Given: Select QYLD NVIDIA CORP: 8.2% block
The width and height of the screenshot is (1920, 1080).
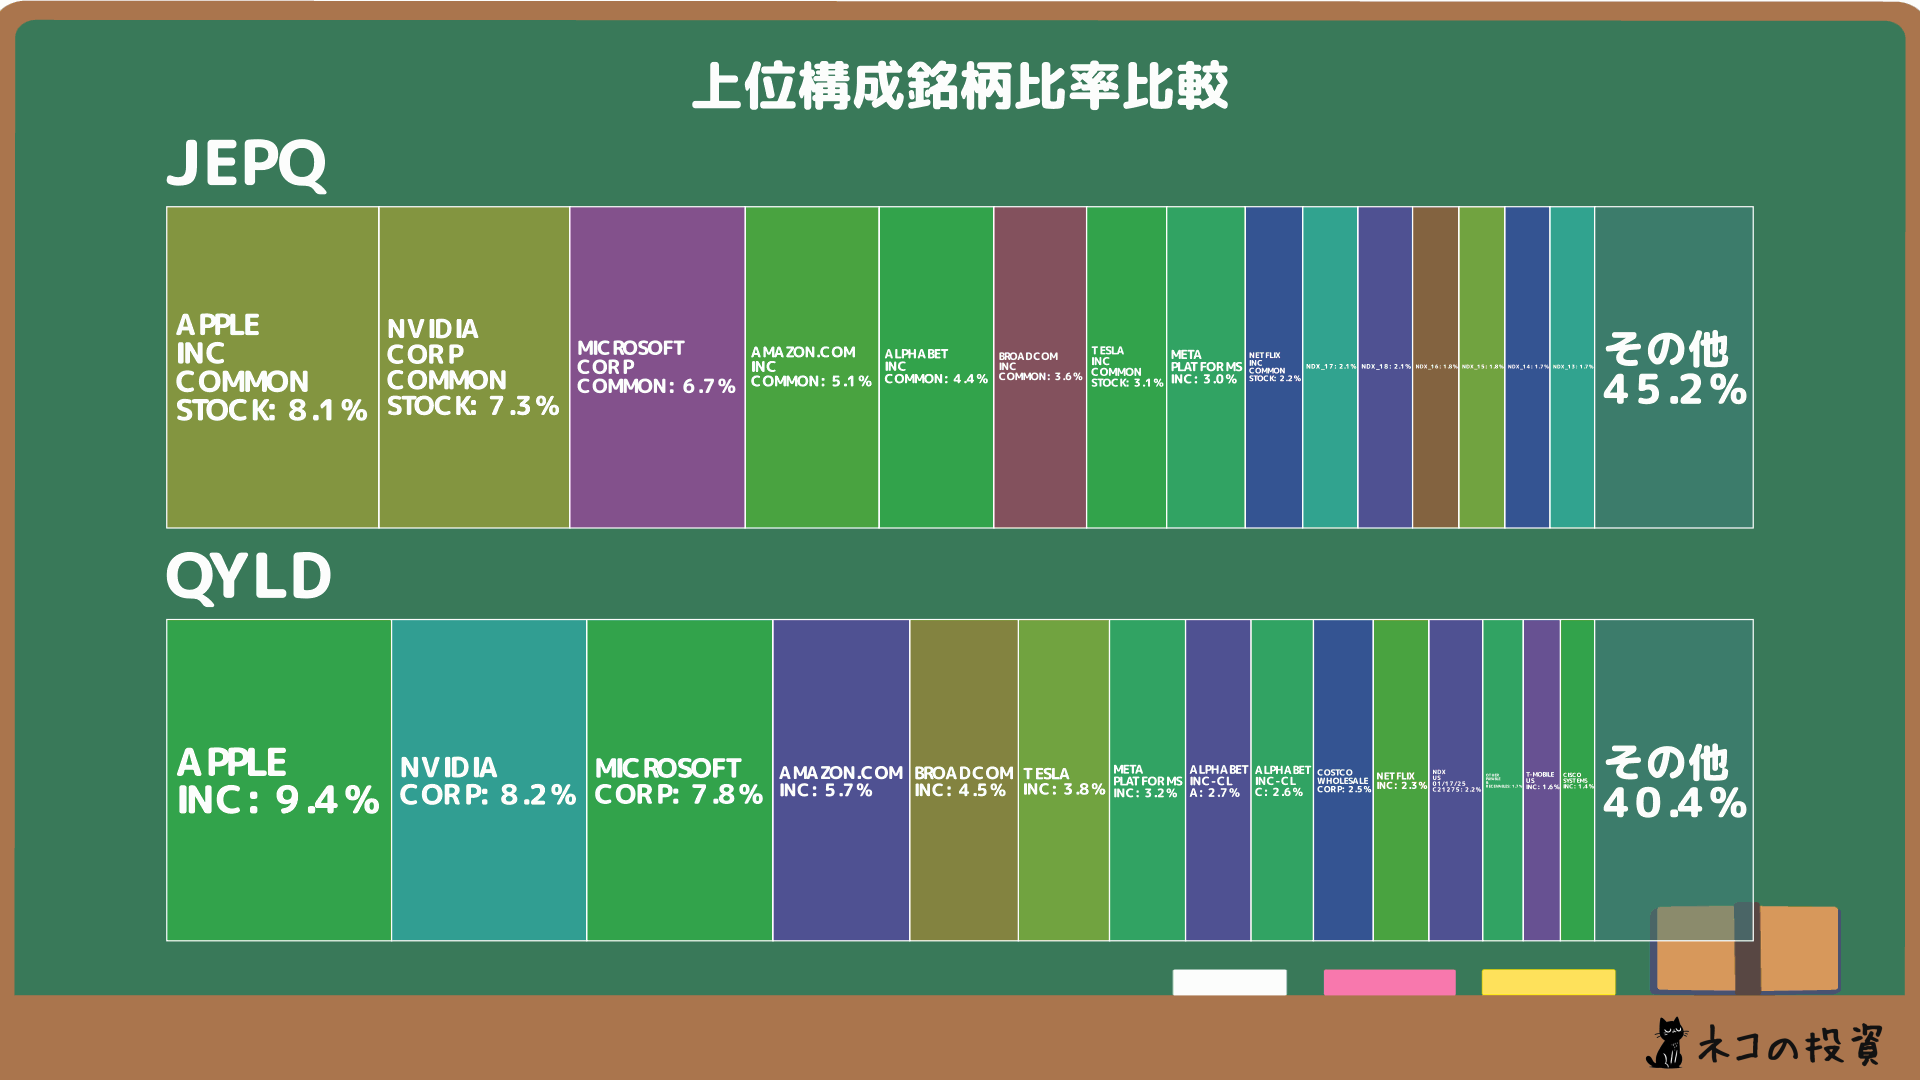Looking at the screenshot, I should tap(489, 780).
